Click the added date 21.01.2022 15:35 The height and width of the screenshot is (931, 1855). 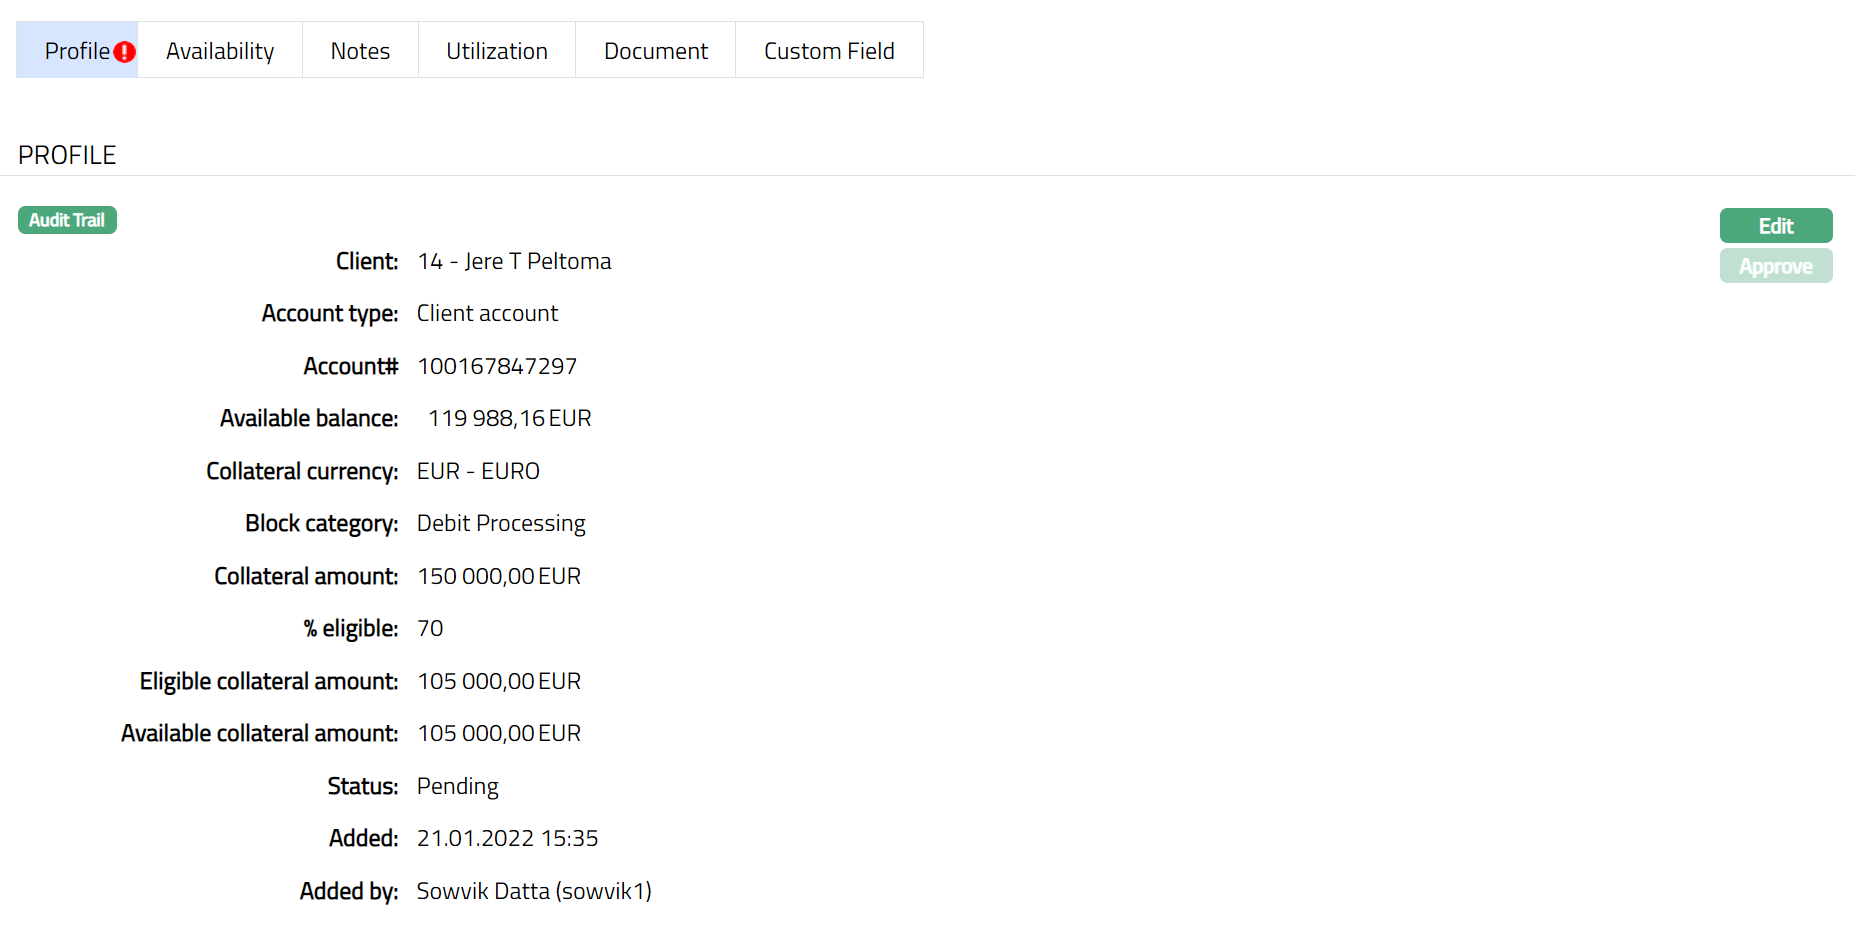click(507, 838)
